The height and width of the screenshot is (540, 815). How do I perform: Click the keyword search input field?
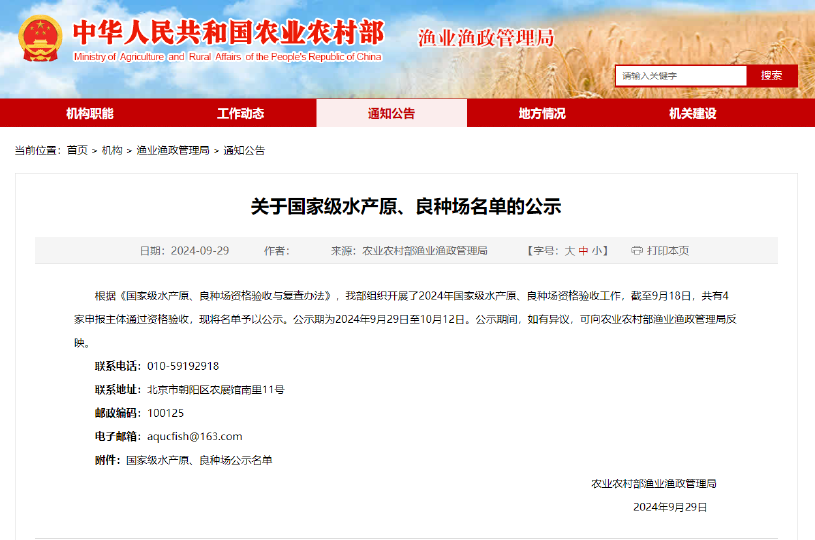(681, 76)
